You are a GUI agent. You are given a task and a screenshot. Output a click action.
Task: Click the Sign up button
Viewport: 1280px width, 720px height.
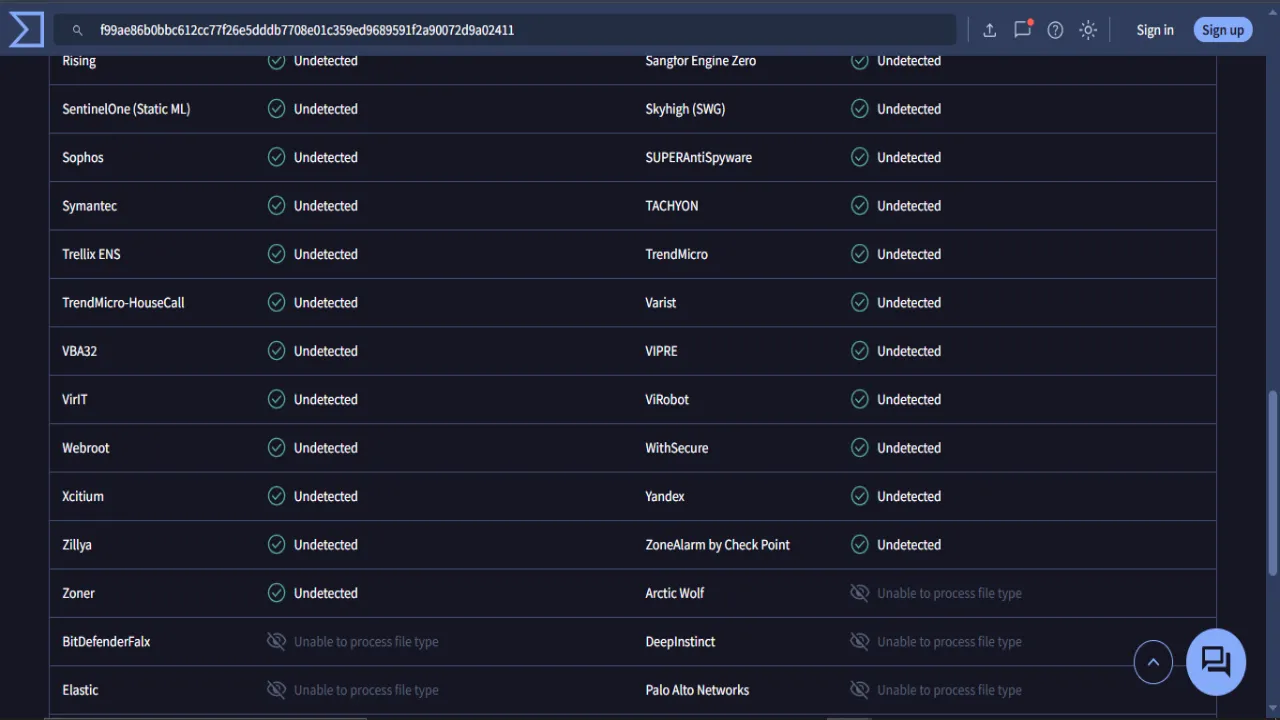pyautogui.click(x=1223, y=30)
